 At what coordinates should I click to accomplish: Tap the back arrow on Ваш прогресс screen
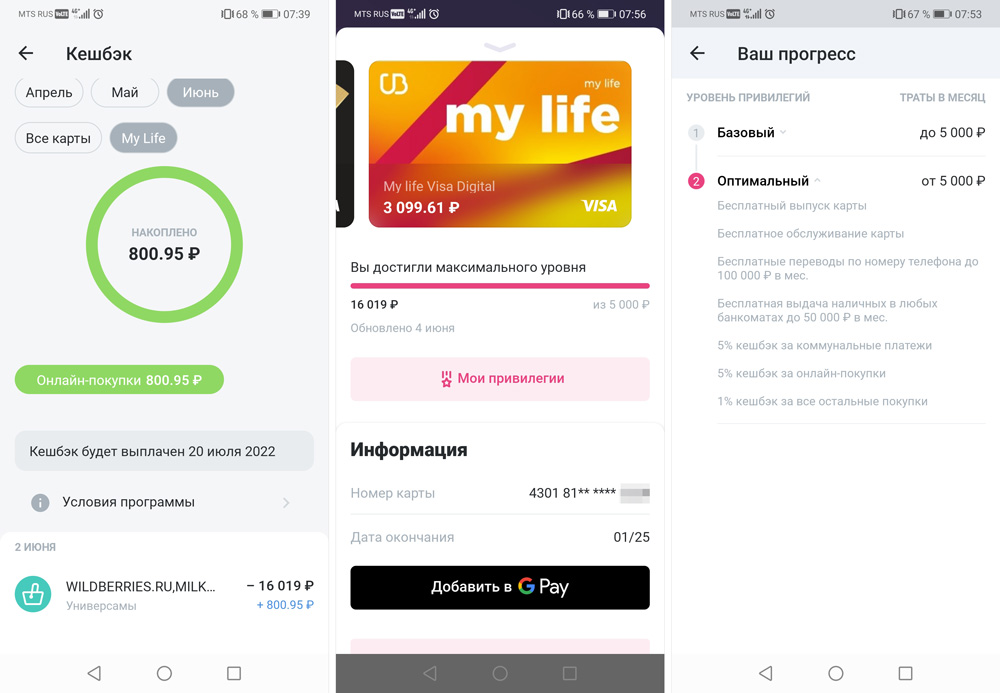[x=698, y=54]
